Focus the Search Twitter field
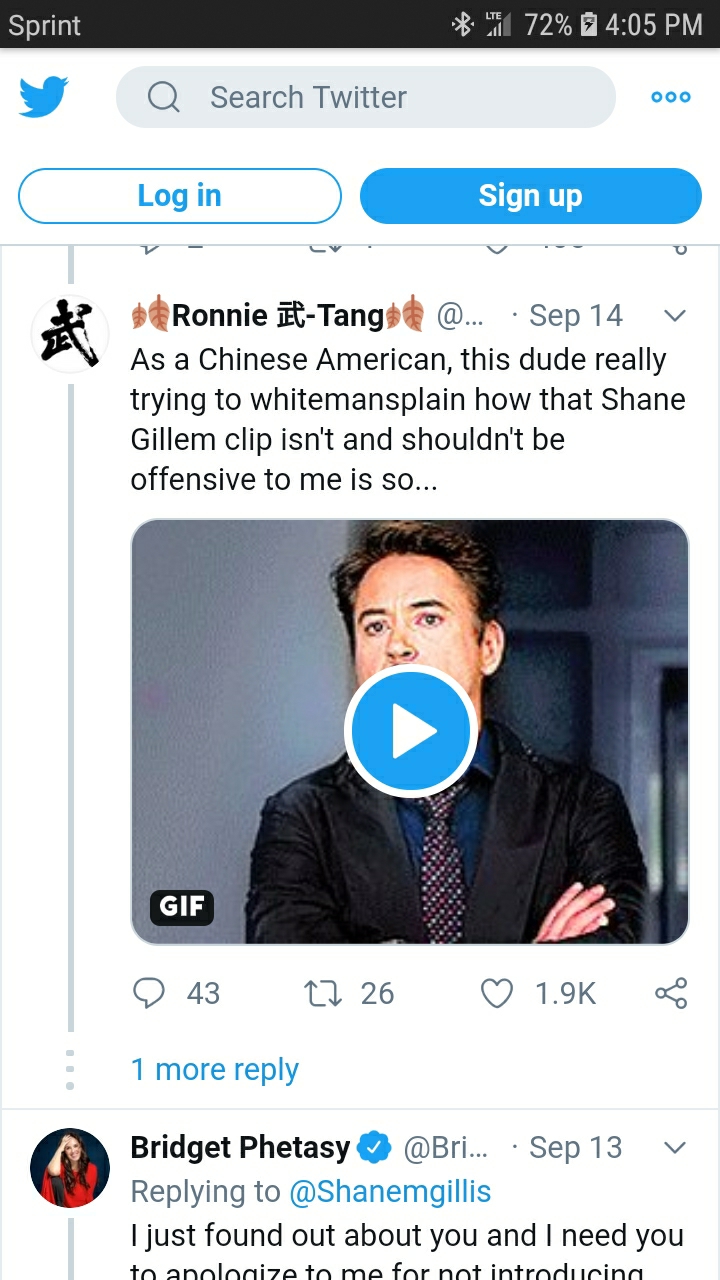Screen dimensions: 720x1280 [380, 97]
